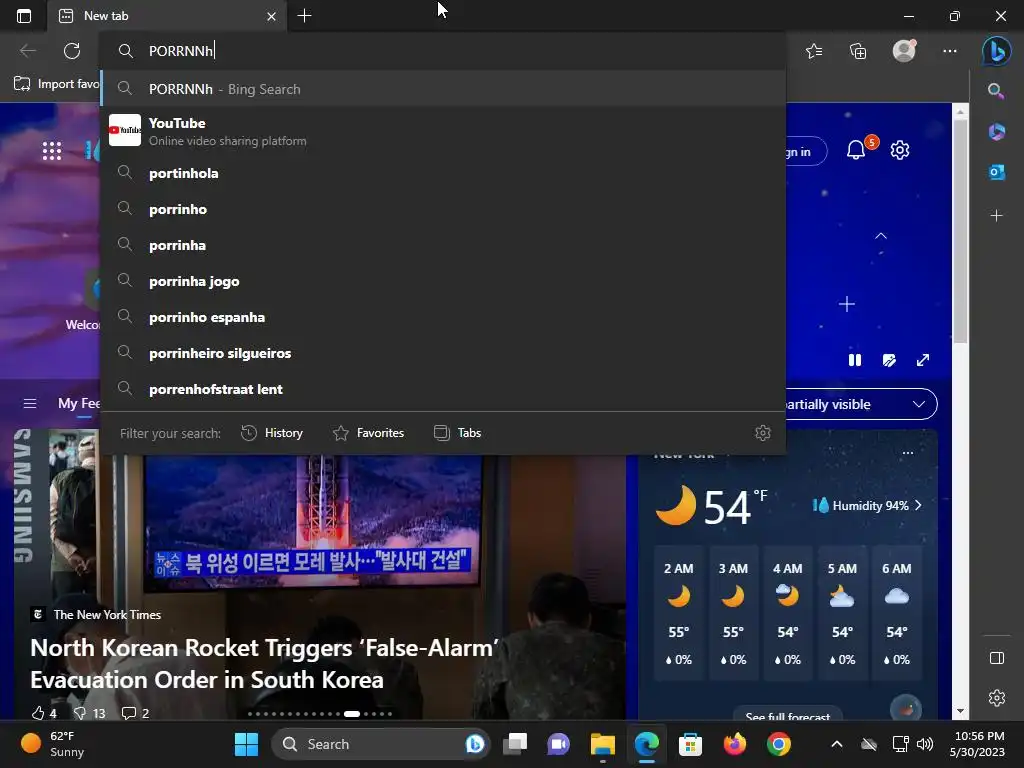Click the 4 AM forecast column
This screenshot has width=1024, height=768.
(788, 613)
